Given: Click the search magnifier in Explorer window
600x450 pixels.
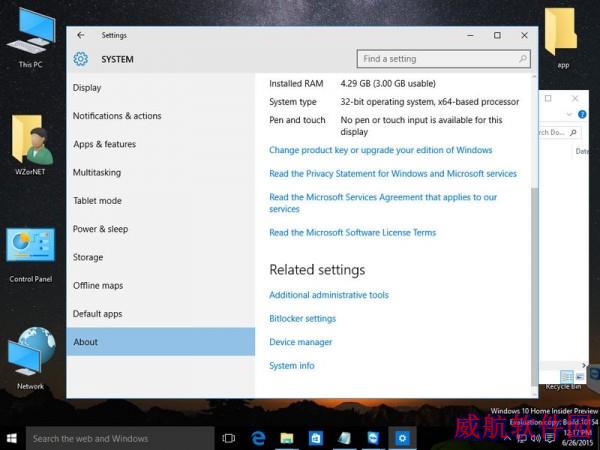Looking at the screenshot, I should click(x=573, y=132).
